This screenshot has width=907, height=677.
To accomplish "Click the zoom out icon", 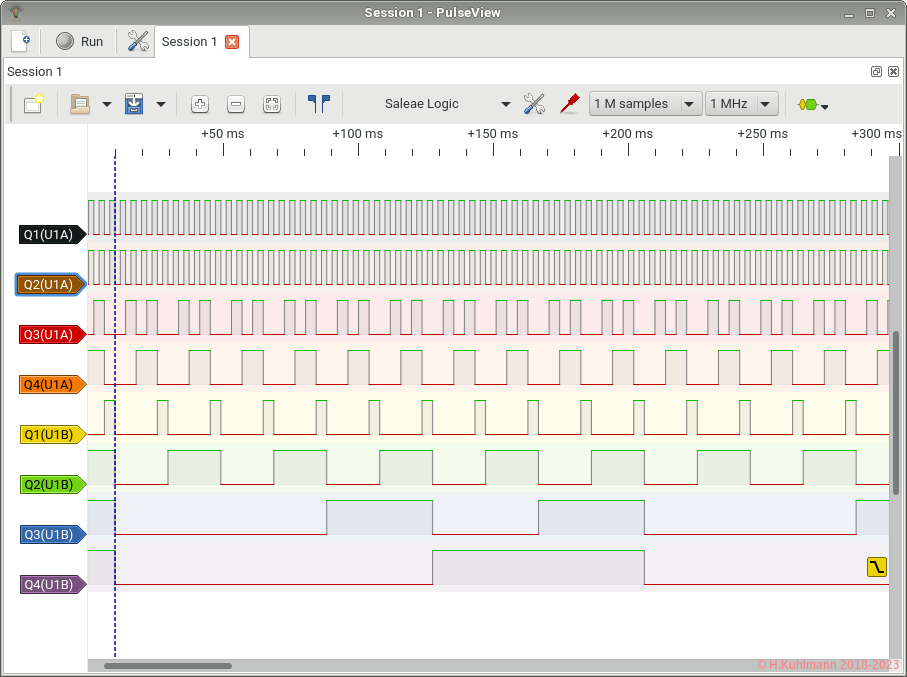I will click(x=236, y=104).
